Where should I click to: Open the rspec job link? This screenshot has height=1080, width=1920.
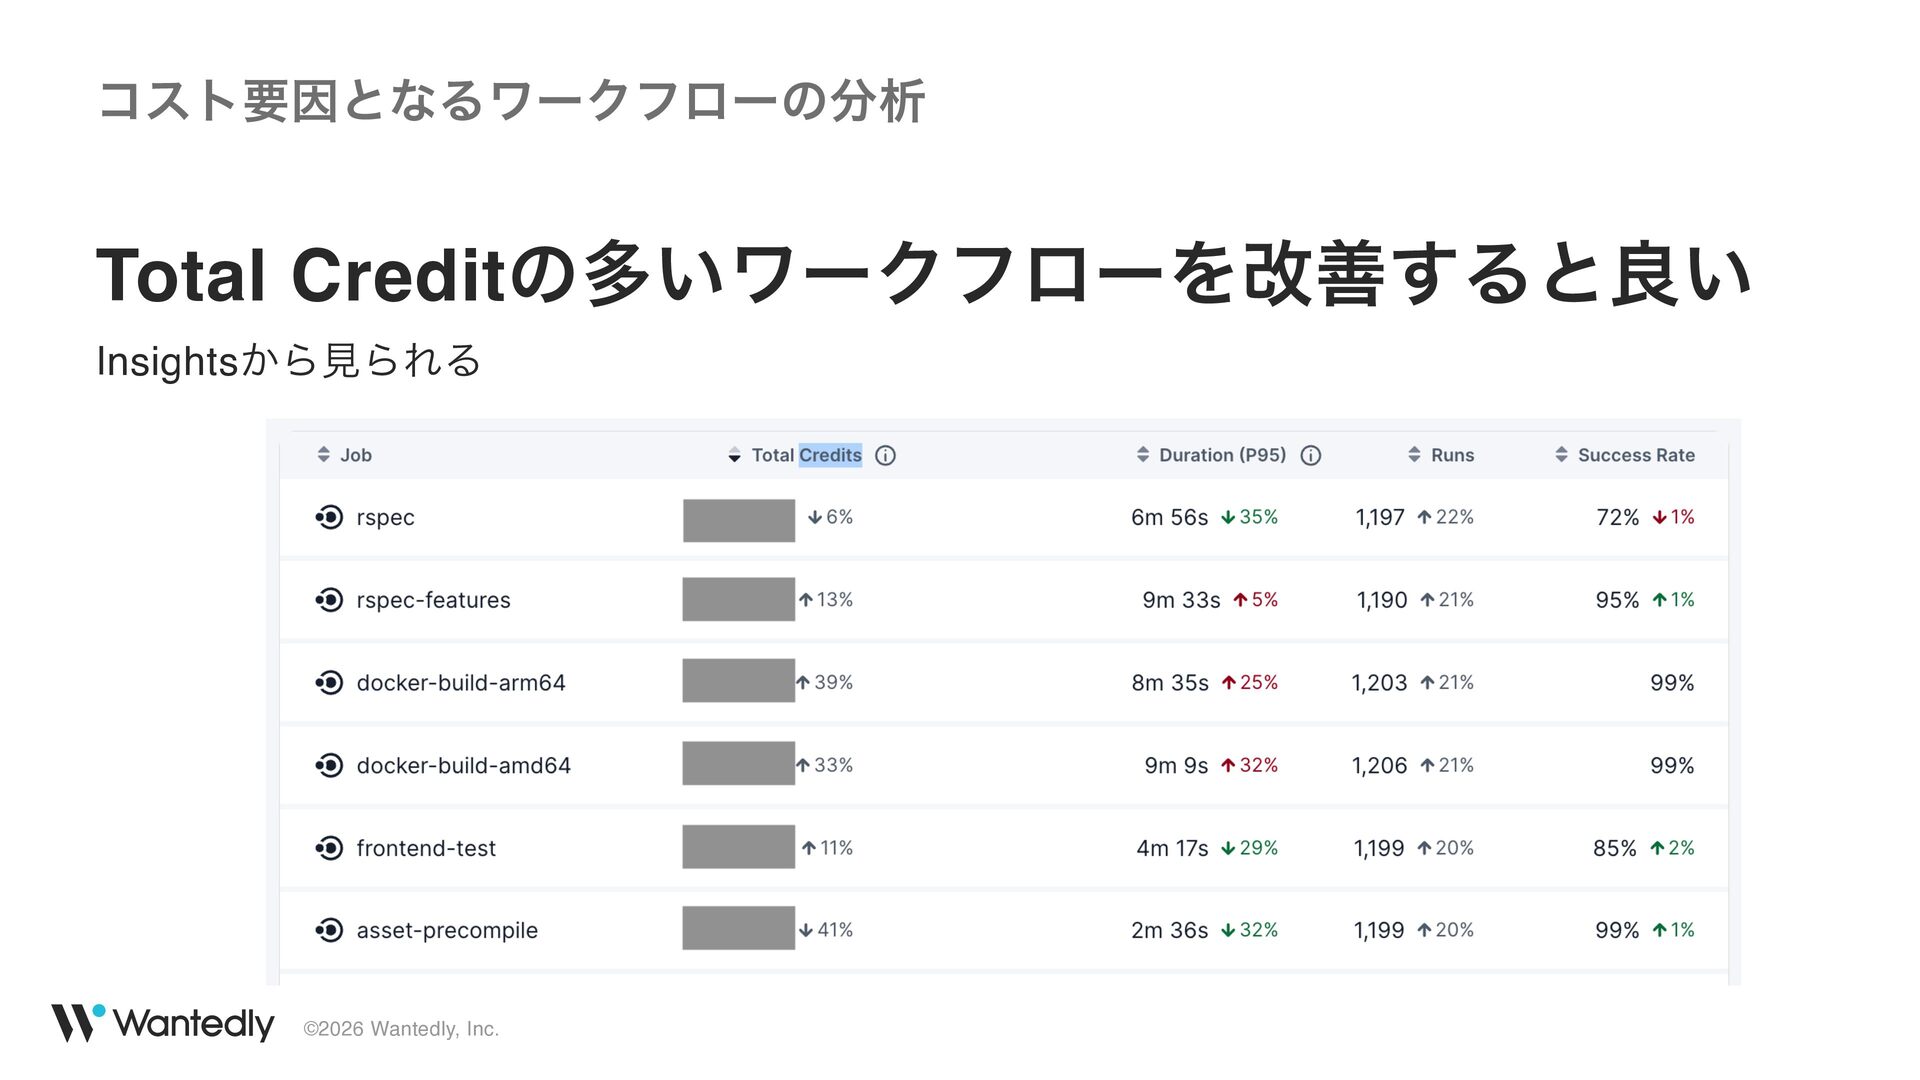[x=385, y=518]
